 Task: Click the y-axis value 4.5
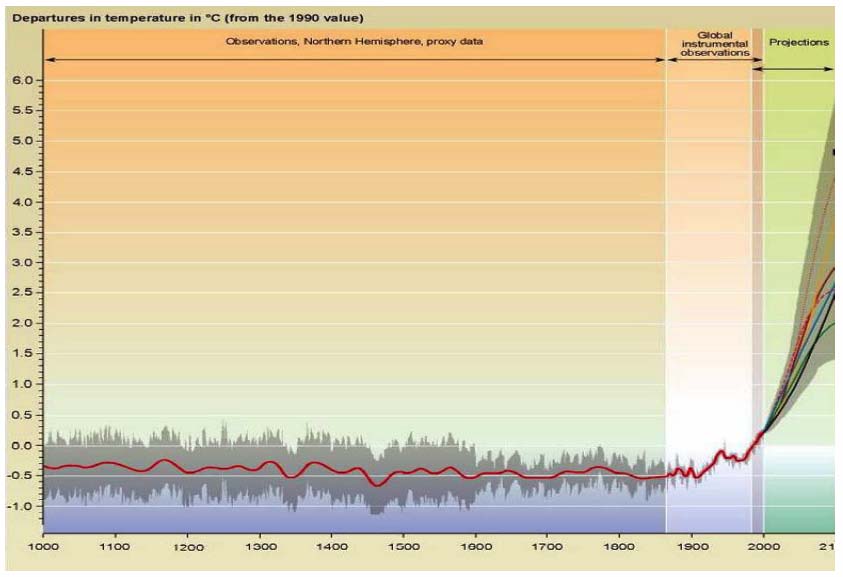click(23, 172)
